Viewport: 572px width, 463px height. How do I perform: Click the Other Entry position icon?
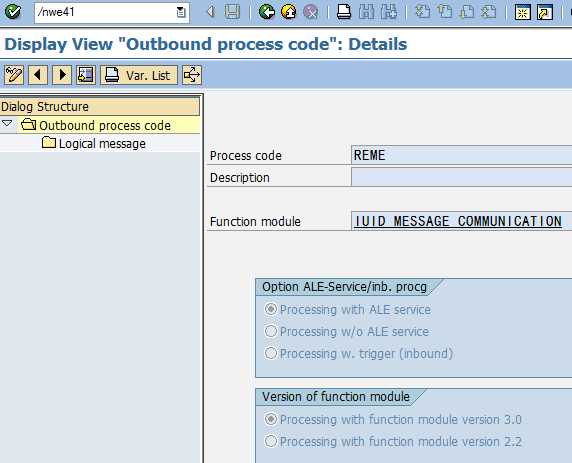click(x=86, y=75)
